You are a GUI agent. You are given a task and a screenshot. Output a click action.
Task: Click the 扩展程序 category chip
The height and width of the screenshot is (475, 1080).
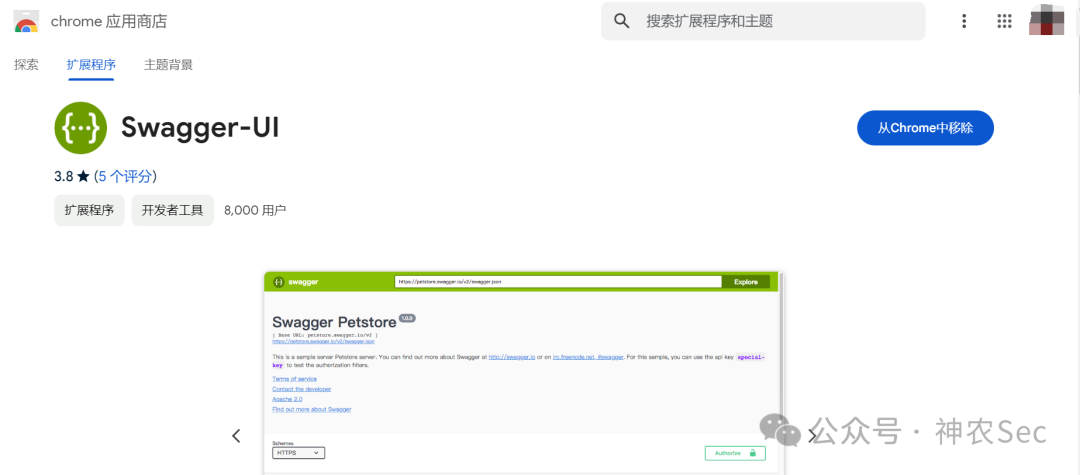[x=89, y=210]
